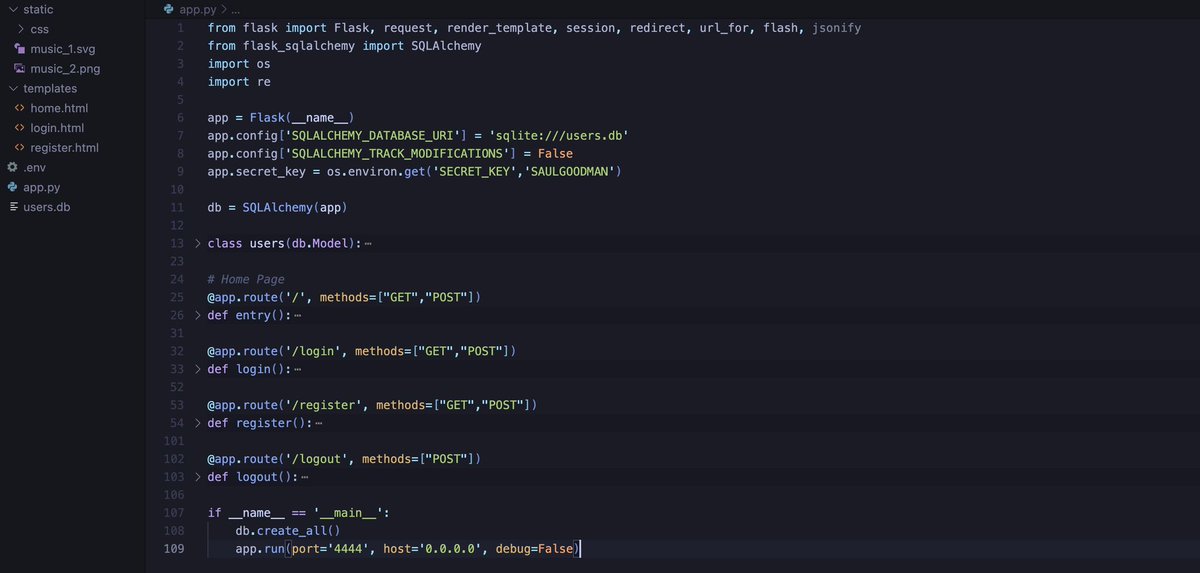Click the music_1.svg file icon
This screenshot has width=1200, height=573.
[x=20, y=49]
